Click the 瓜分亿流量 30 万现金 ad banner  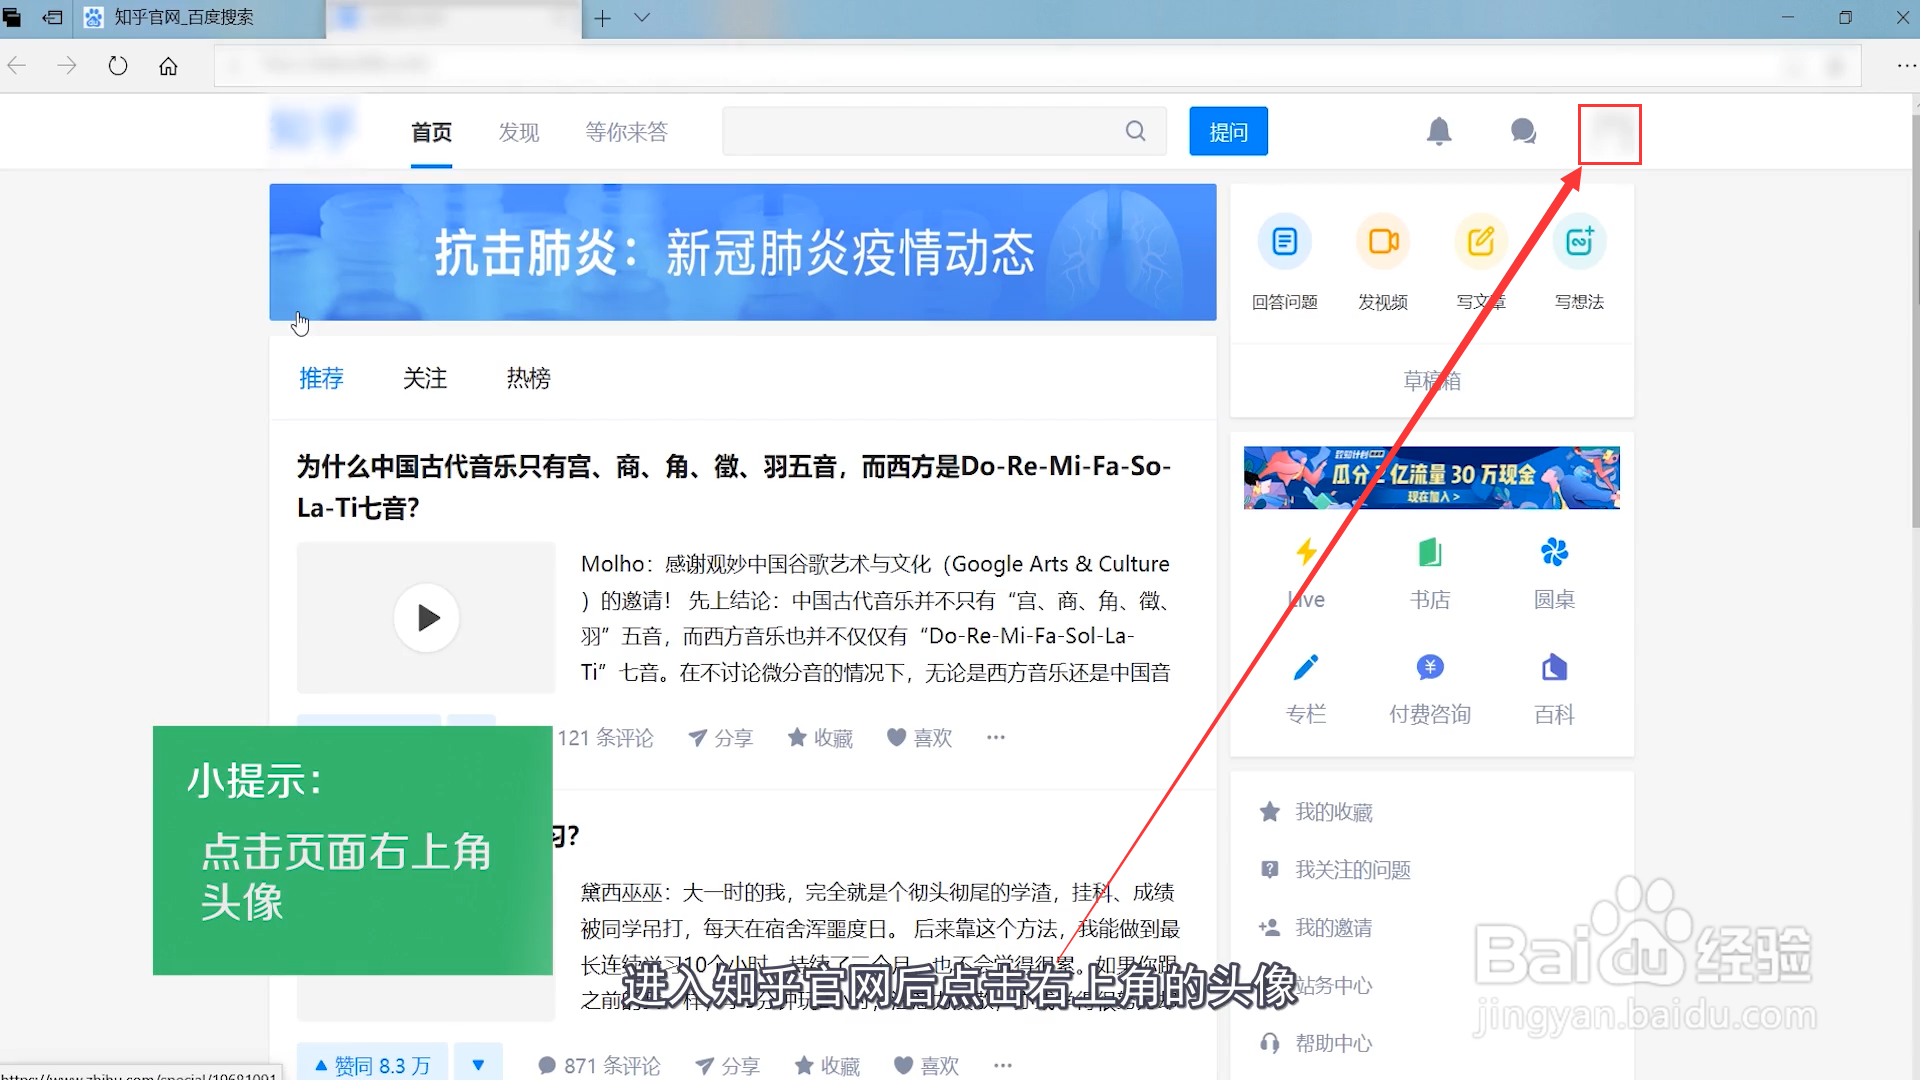click(1432, 478)
